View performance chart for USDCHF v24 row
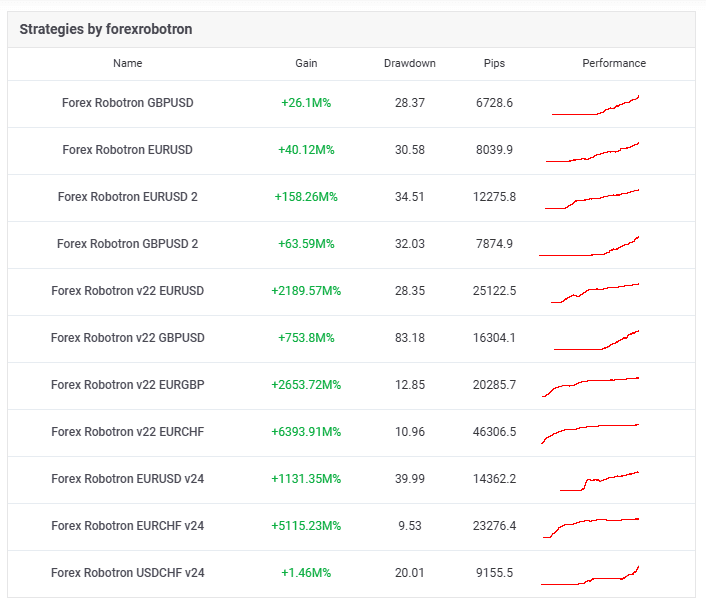Screen dimensions: 706x608 point(590,575)
